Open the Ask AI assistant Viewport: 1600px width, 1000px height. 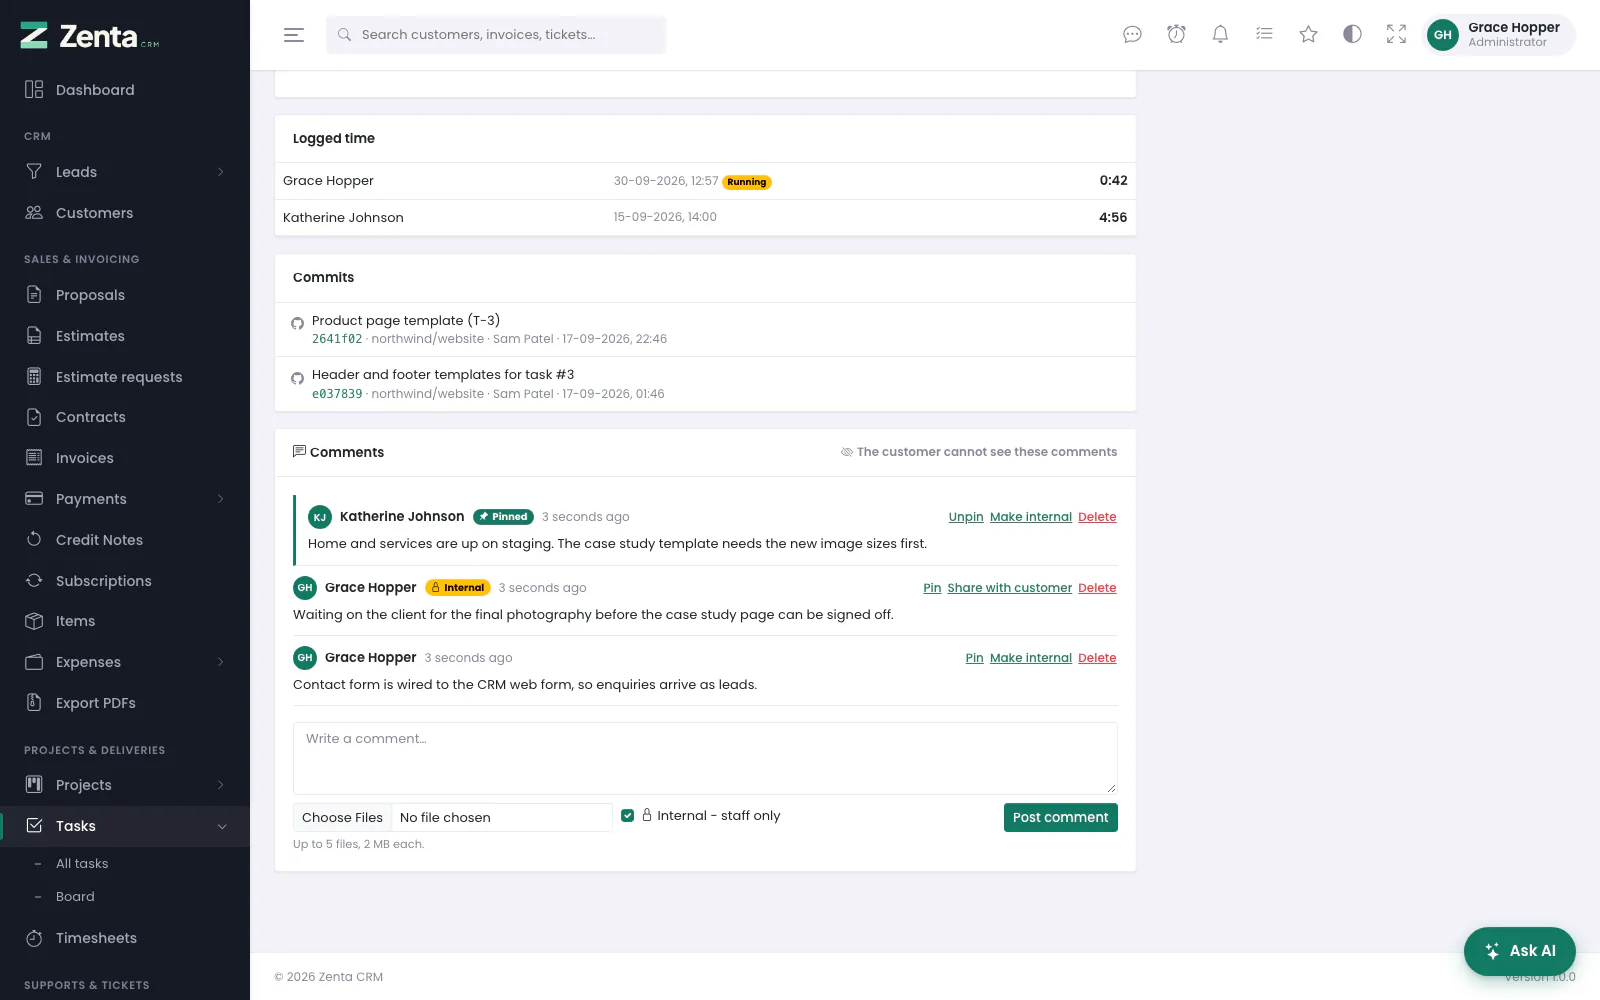tap(1520, 951)
